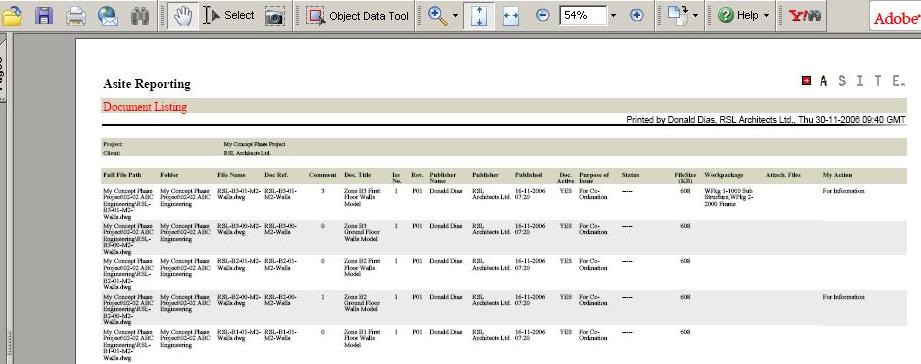This screenshot has height=364, width=921.
Task: Increase zoom with the plus button
Action: pyautogui.click(x=637, y=16)
